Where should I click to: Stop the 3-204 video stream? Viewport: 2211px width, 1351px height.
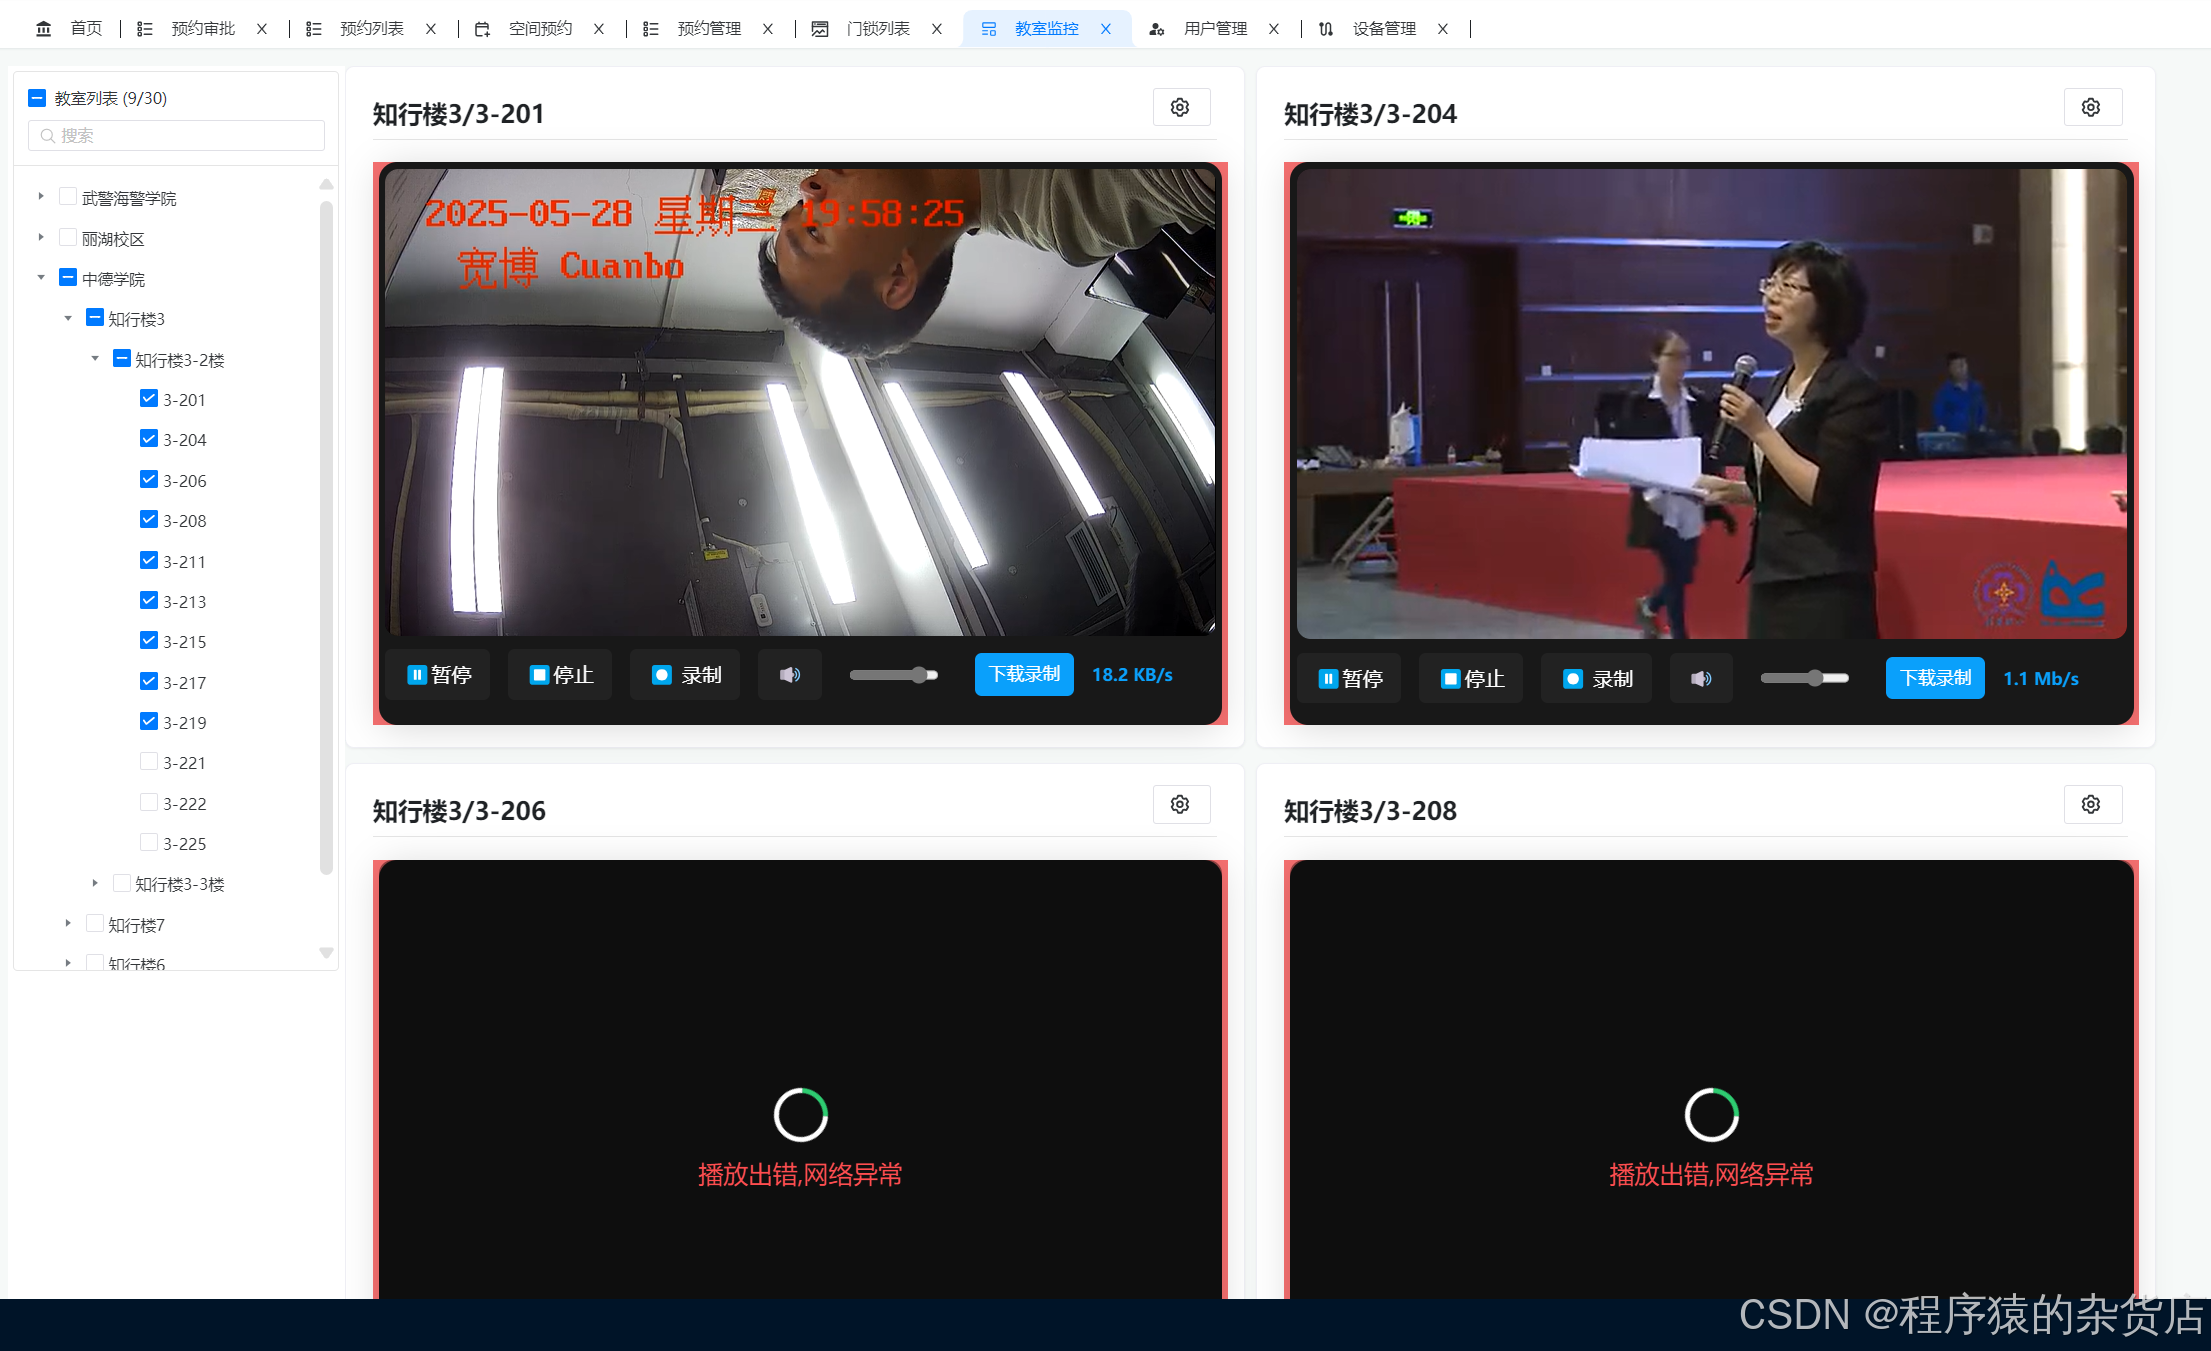click(x=1471, y=679)
